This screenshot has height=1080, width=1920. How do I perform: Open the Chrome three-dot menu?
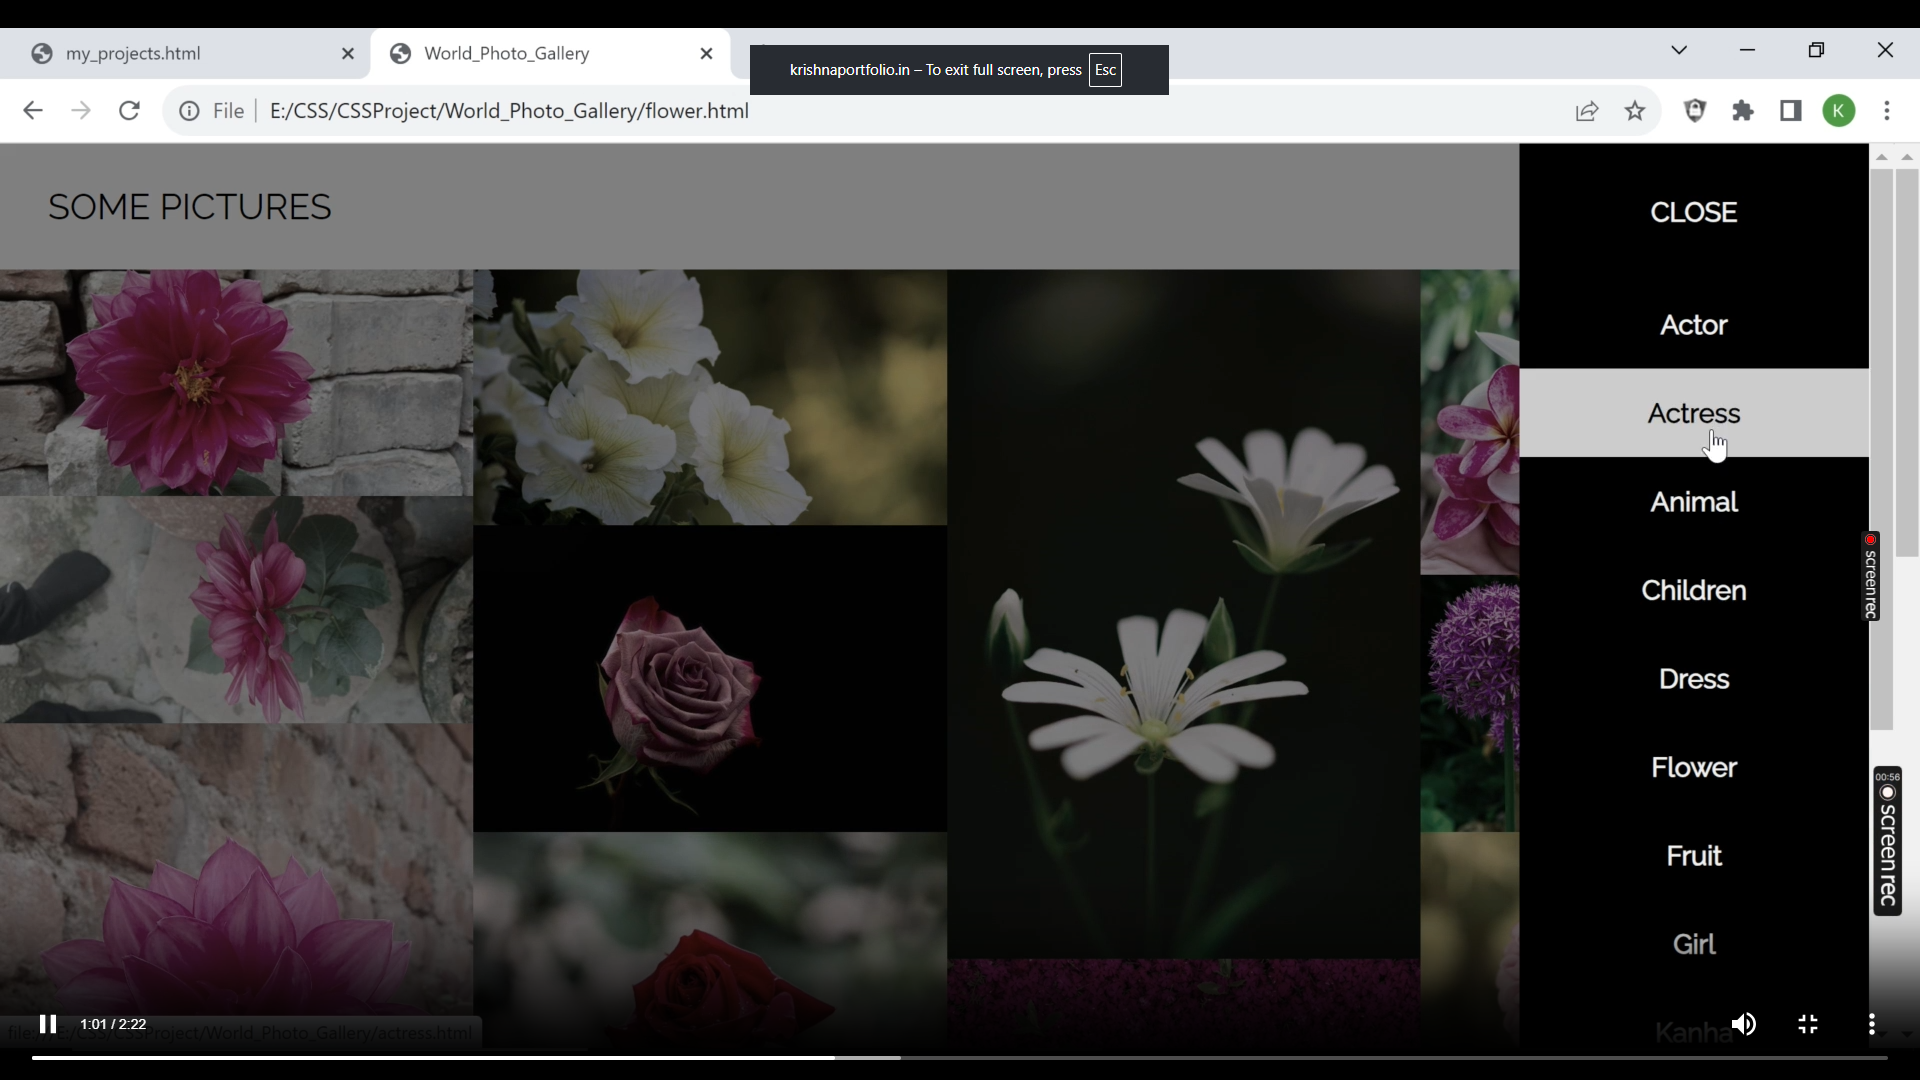(1887, 111)
